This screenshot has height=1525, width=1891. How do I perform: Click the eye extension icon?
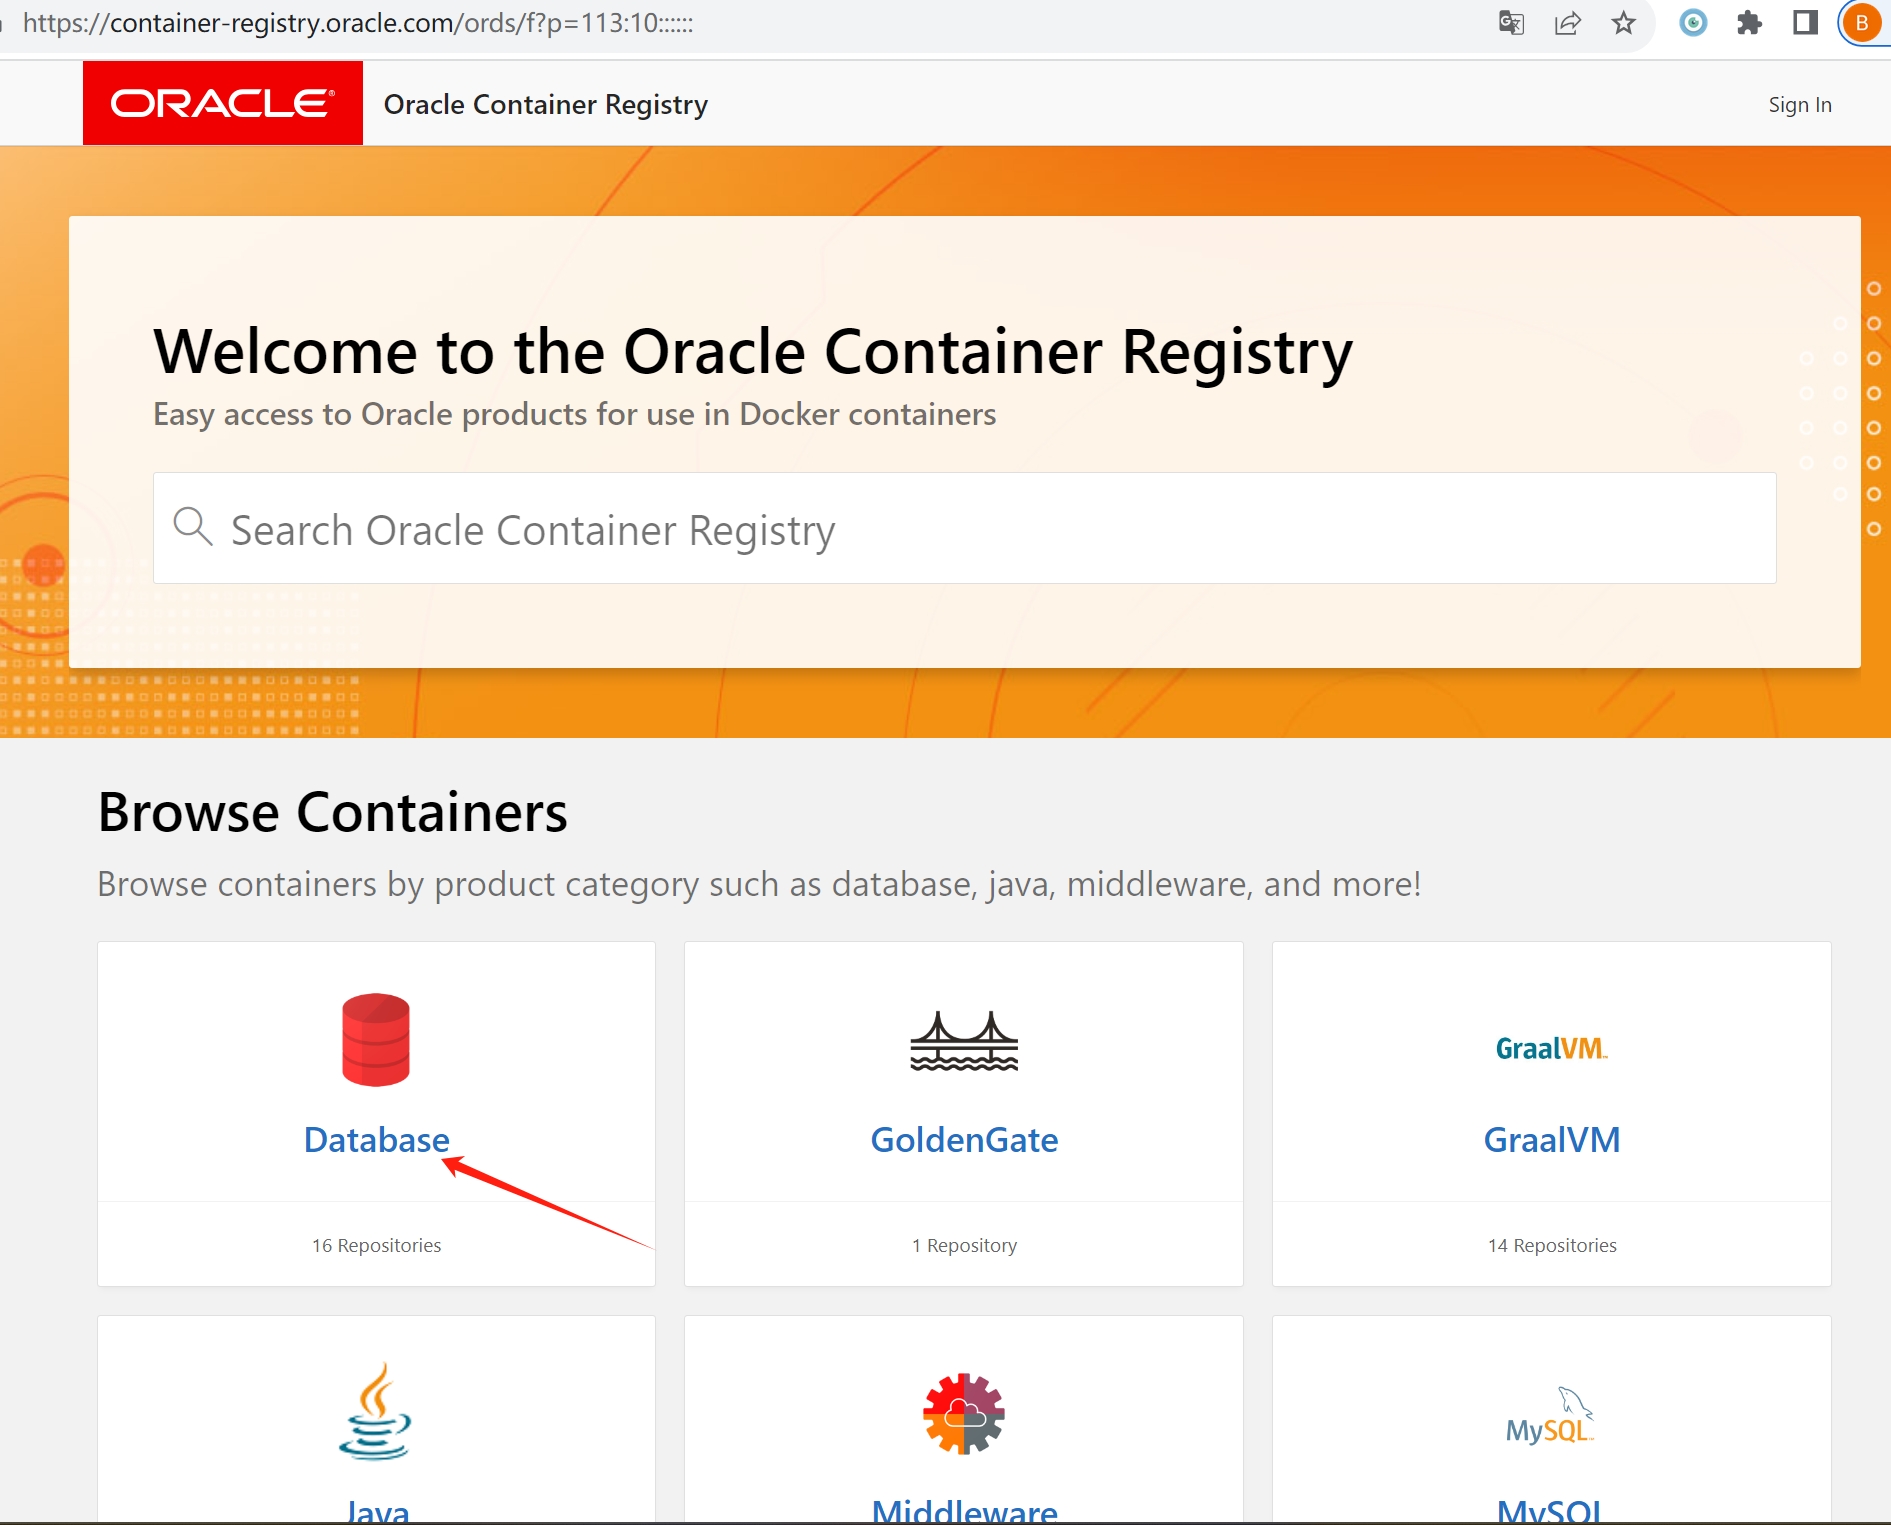pos(1694,24)
